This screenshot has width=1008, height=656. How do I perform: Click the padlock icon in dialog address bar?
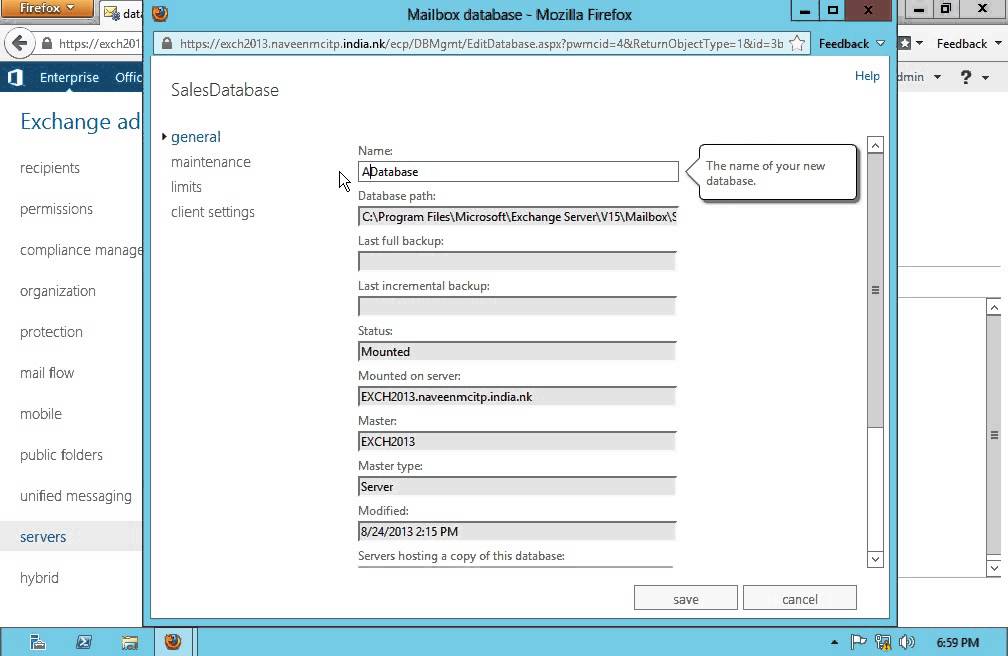click(167, 44)
